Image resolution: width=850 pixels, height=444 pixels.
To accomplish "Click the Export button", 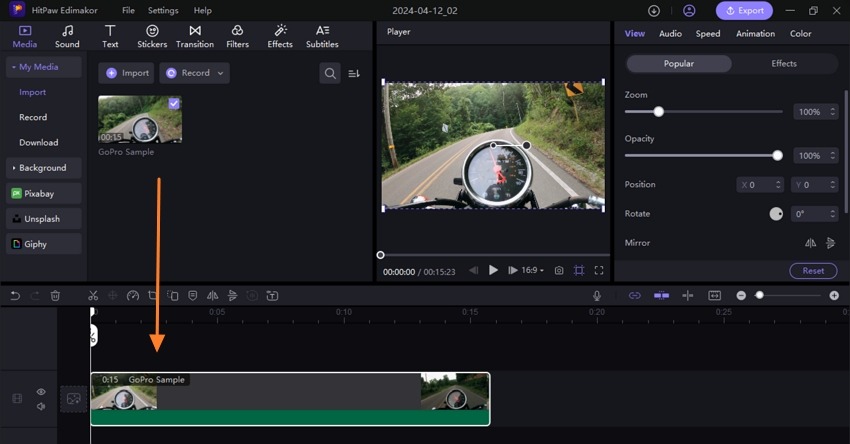I will pos(744,10).
